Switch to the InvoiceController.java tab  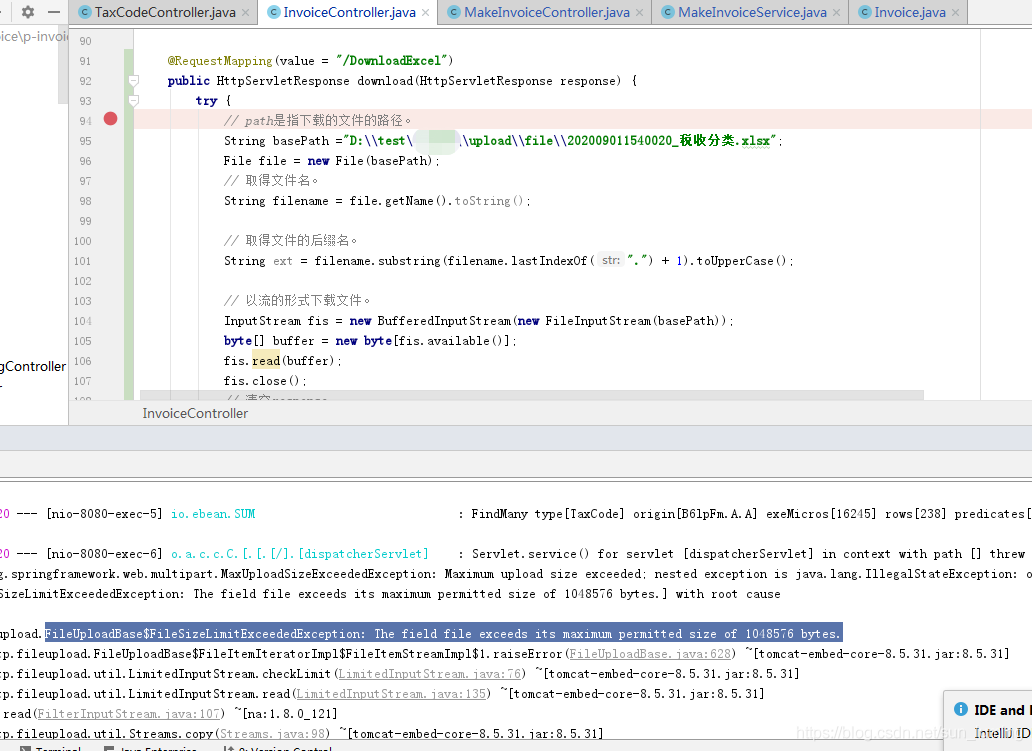click(349, 13)
